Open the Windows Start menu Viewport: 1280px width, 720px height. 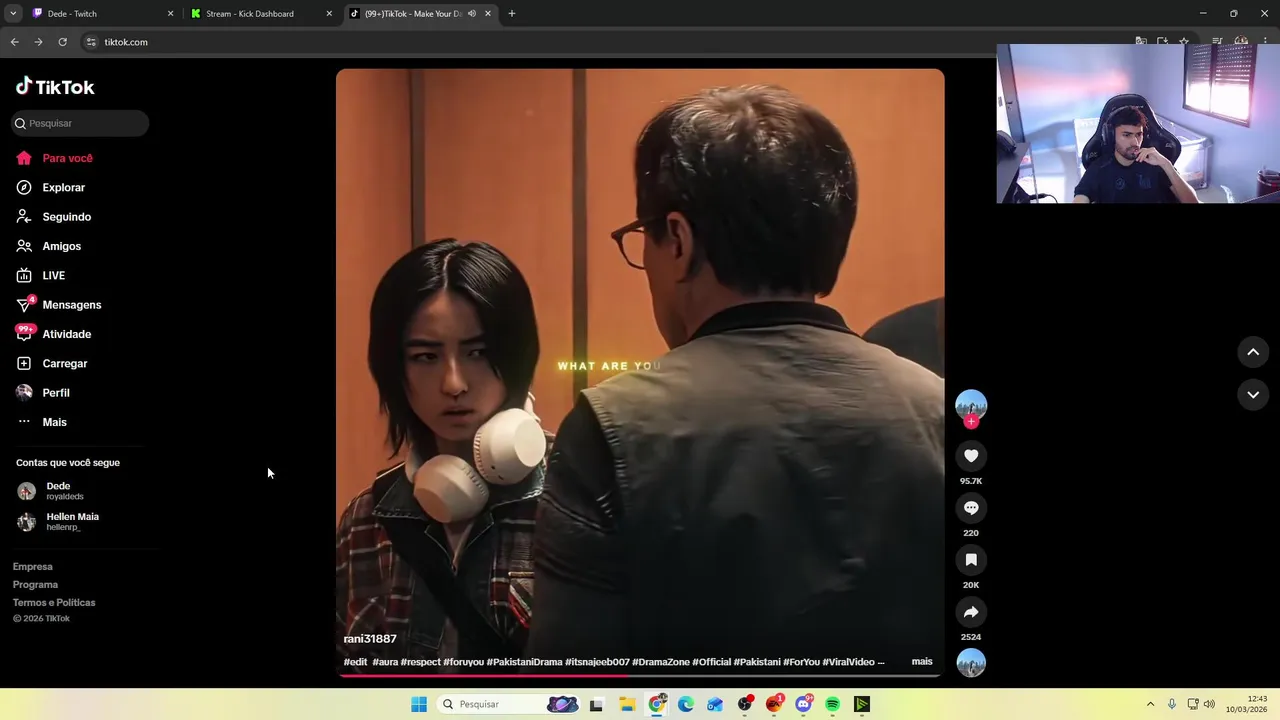419,704
